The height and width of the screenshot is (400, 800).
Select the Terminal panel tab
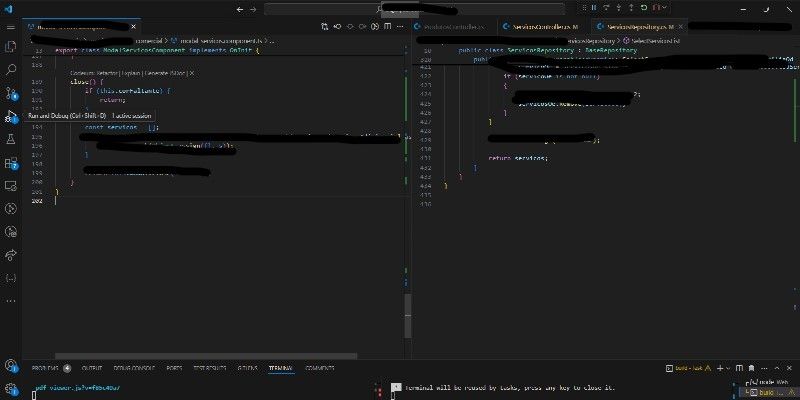point(280,368)
